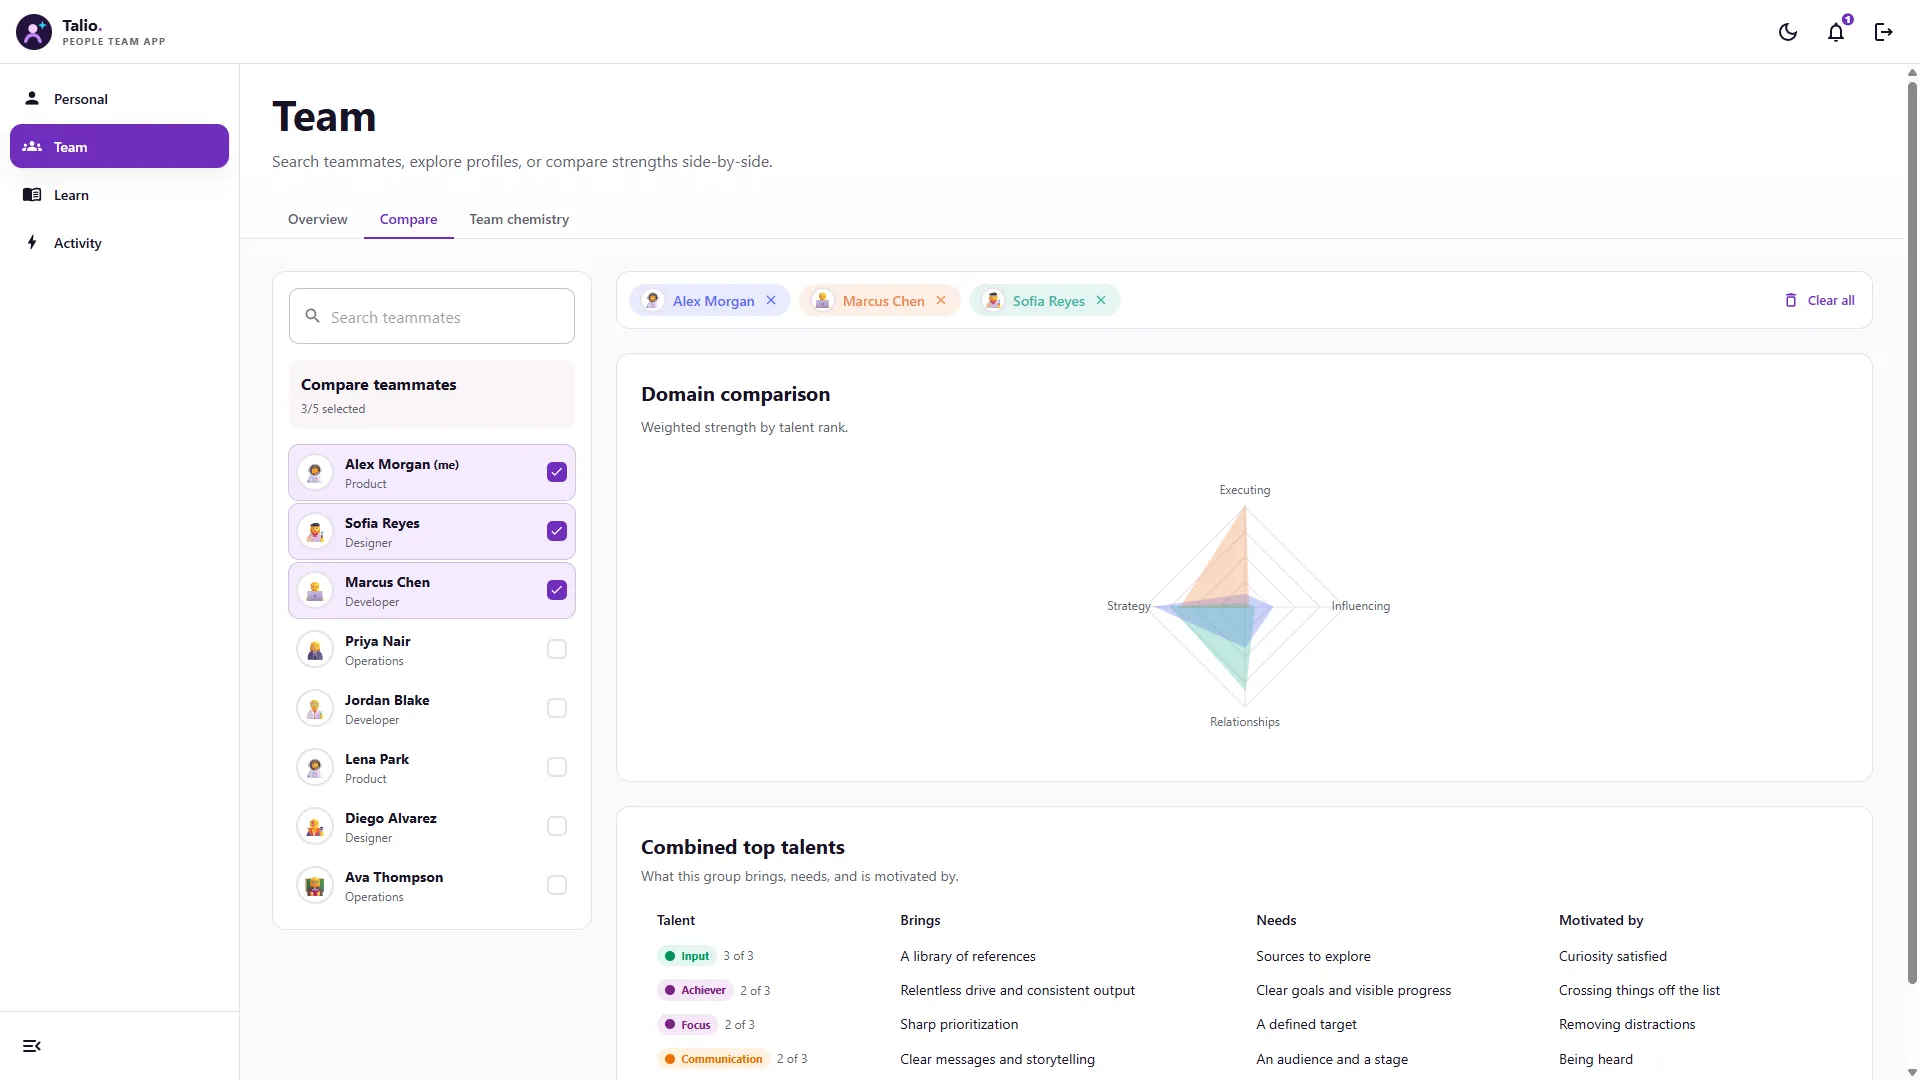Click Priya Nair's avatar icon
The height and width of the screenshot is (1080, 1920).
coord(315,650)
